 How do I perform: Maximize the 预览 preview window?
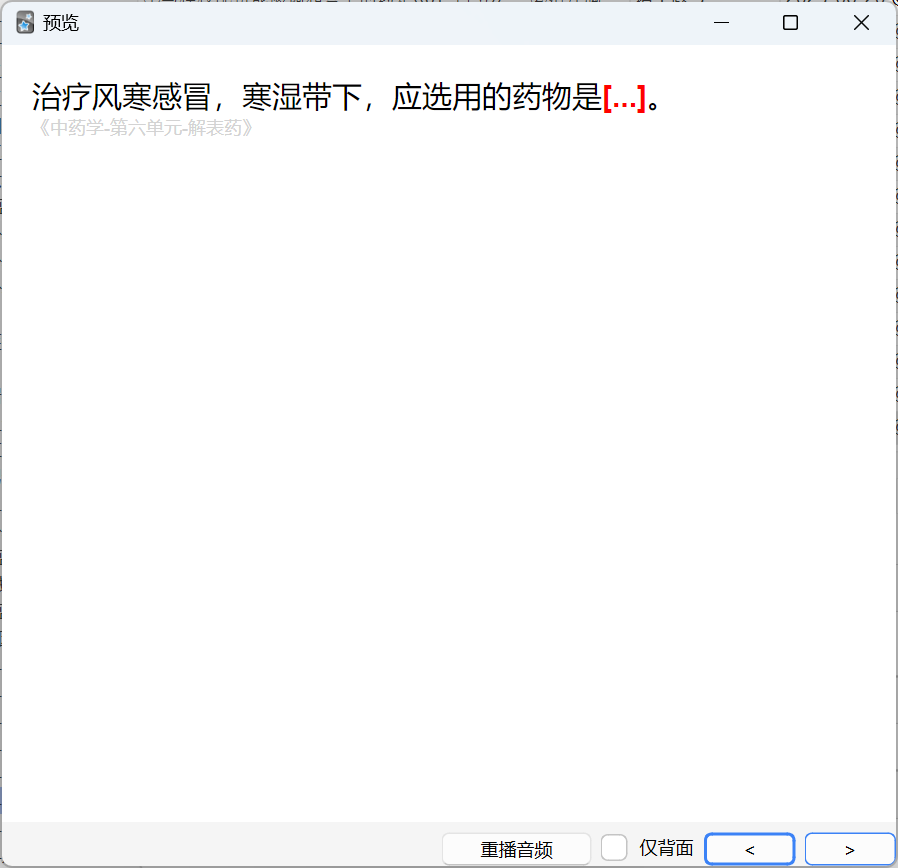pos(790,23)
